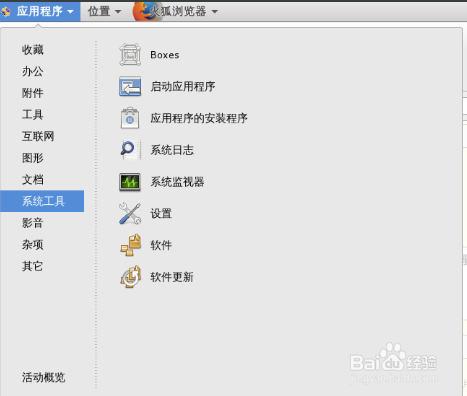The image size is (467, 396).
Task: Open the 位置 menu
Action: click(x=104, y=12)
